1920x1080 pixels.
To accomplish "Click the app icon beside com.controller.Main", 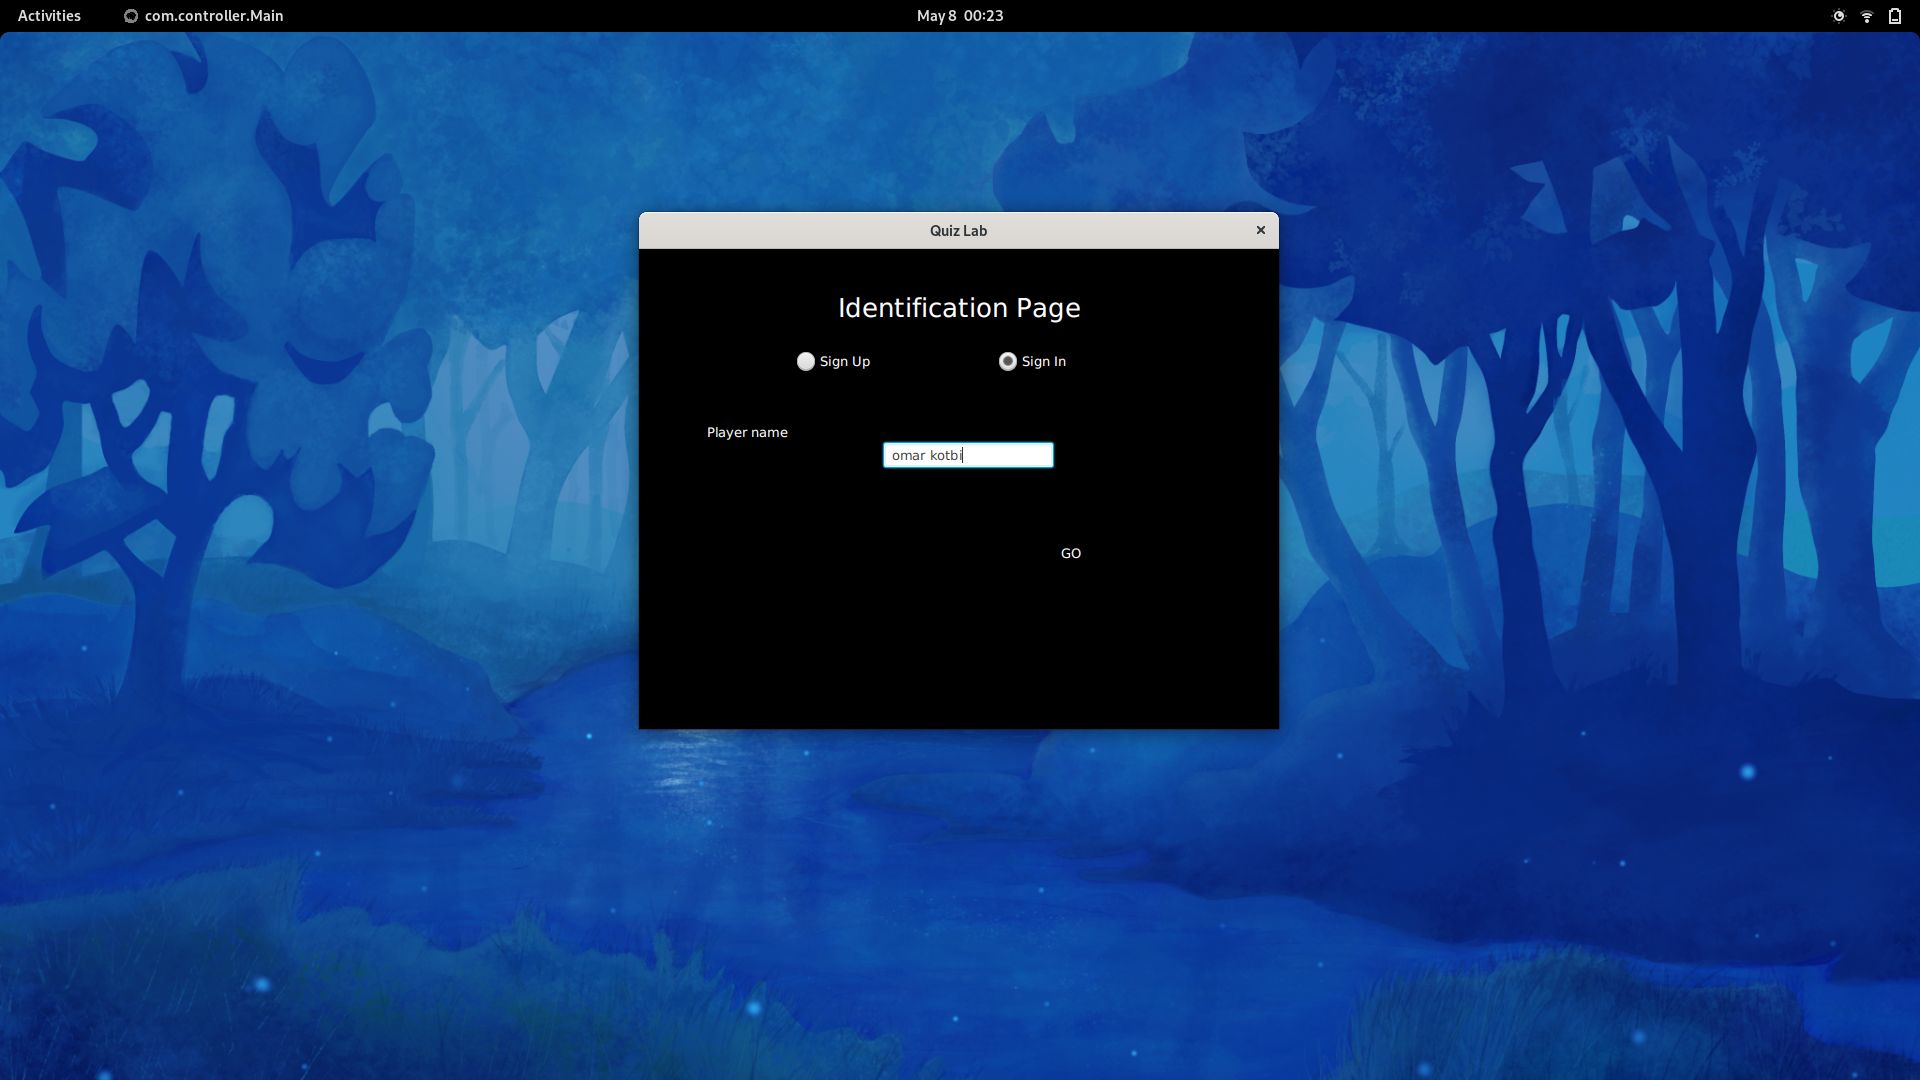I will [131, 16].
